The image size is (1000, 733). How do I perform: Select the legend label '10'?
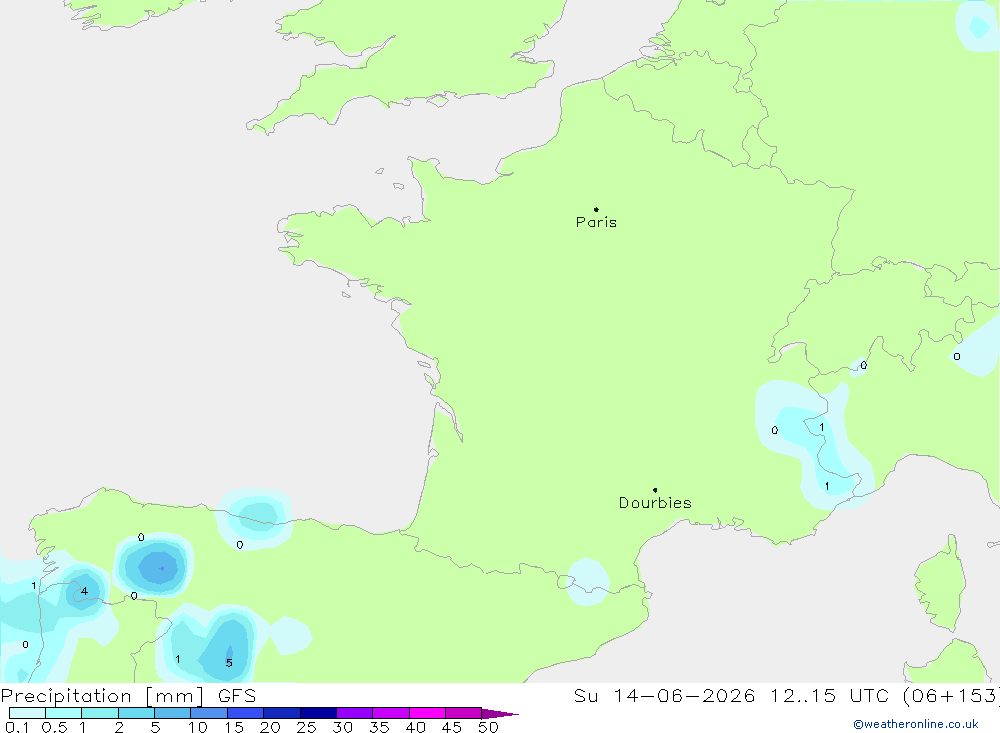click(x=198, y=727)
